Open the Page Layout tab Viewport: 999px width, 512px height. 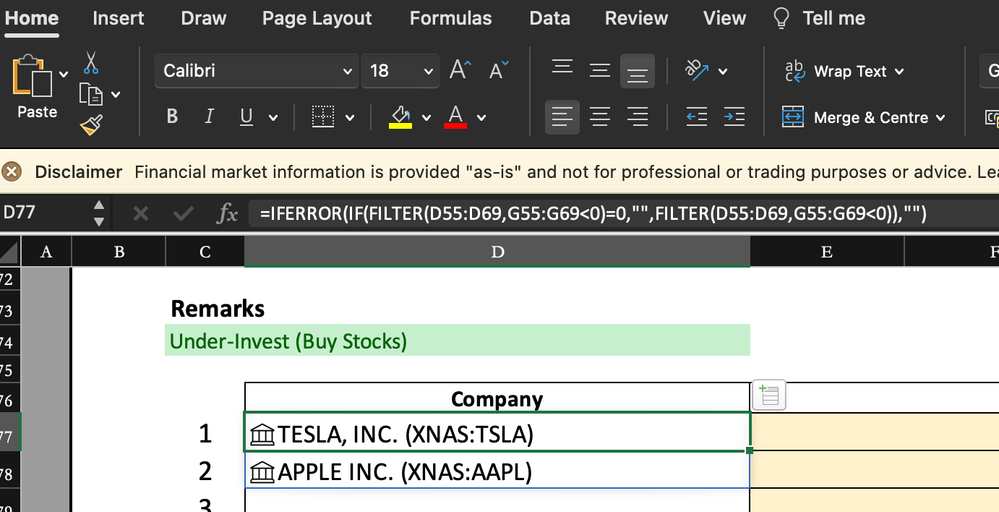coord(317,18)
